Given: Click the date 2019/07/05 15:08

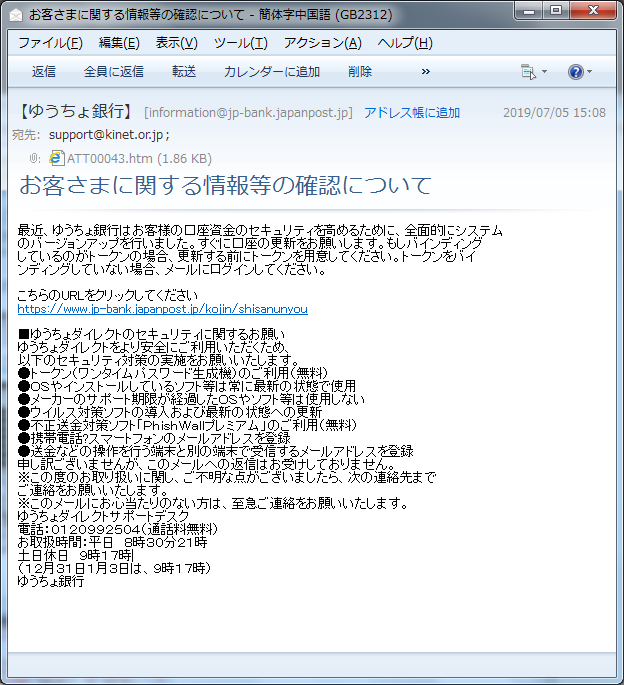Looking at the screenshot, I should tap(554, 113).
